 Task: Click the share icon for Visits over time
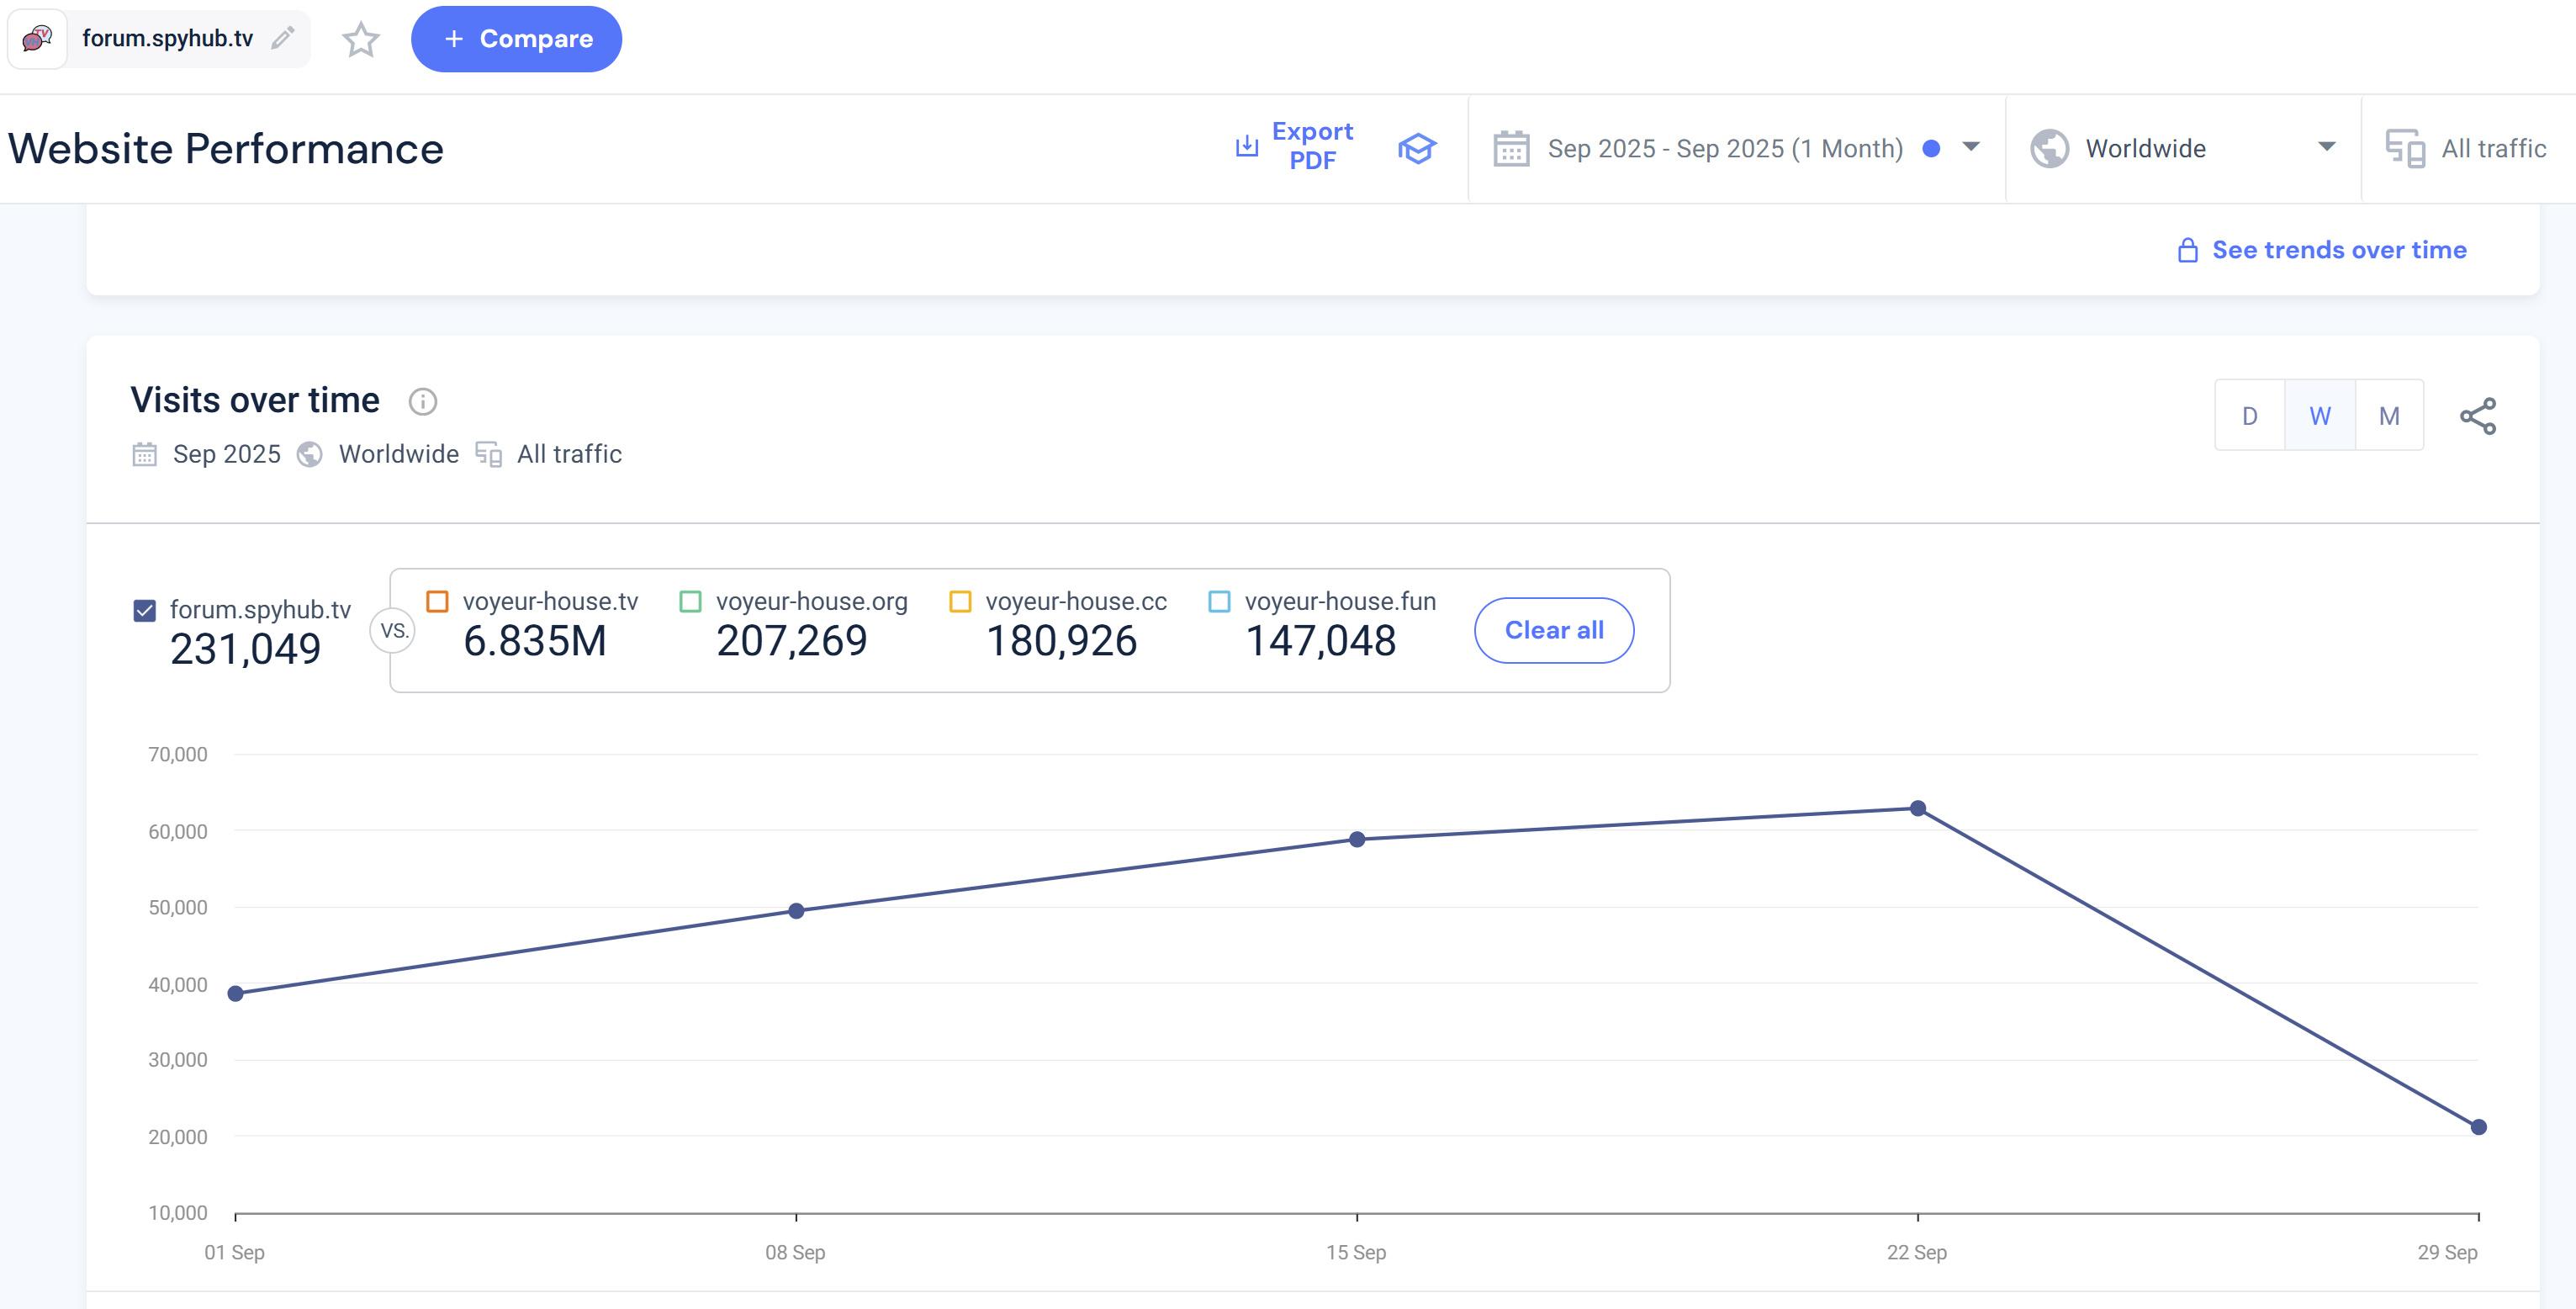[x=2477, y=416]
